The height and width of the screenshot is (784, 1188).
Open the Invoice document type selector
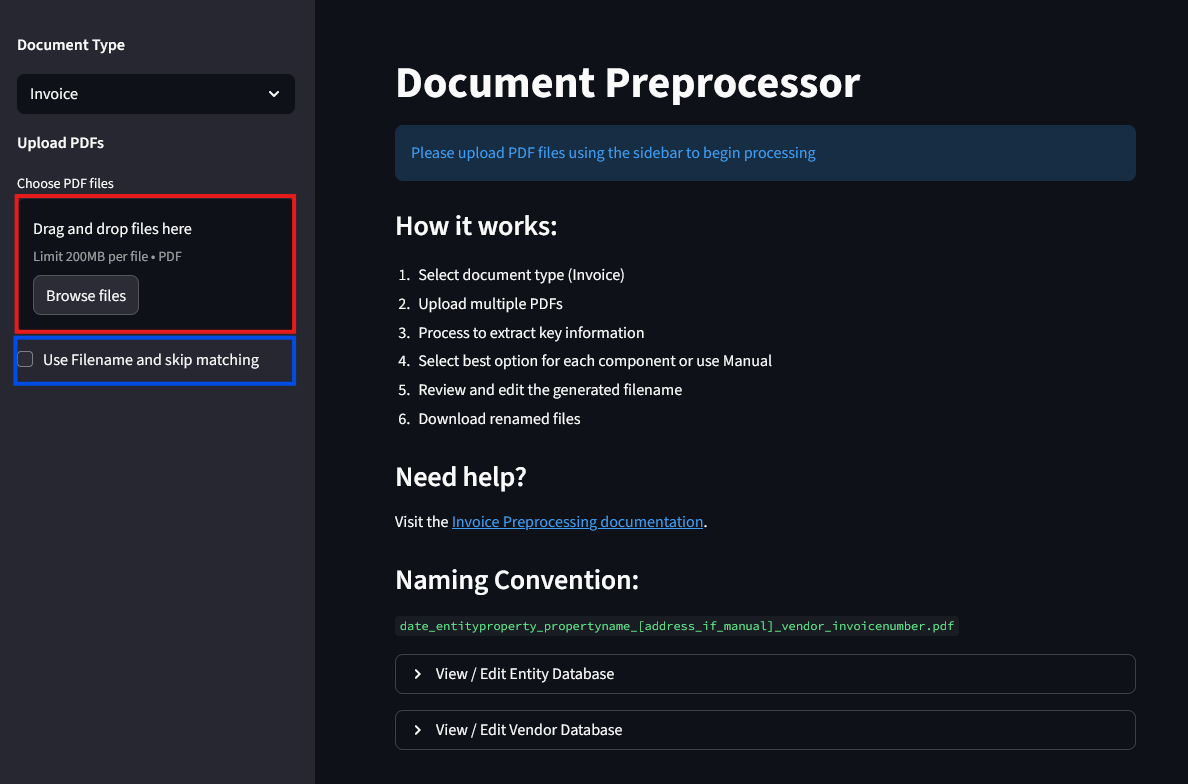(x=155, y=93)
